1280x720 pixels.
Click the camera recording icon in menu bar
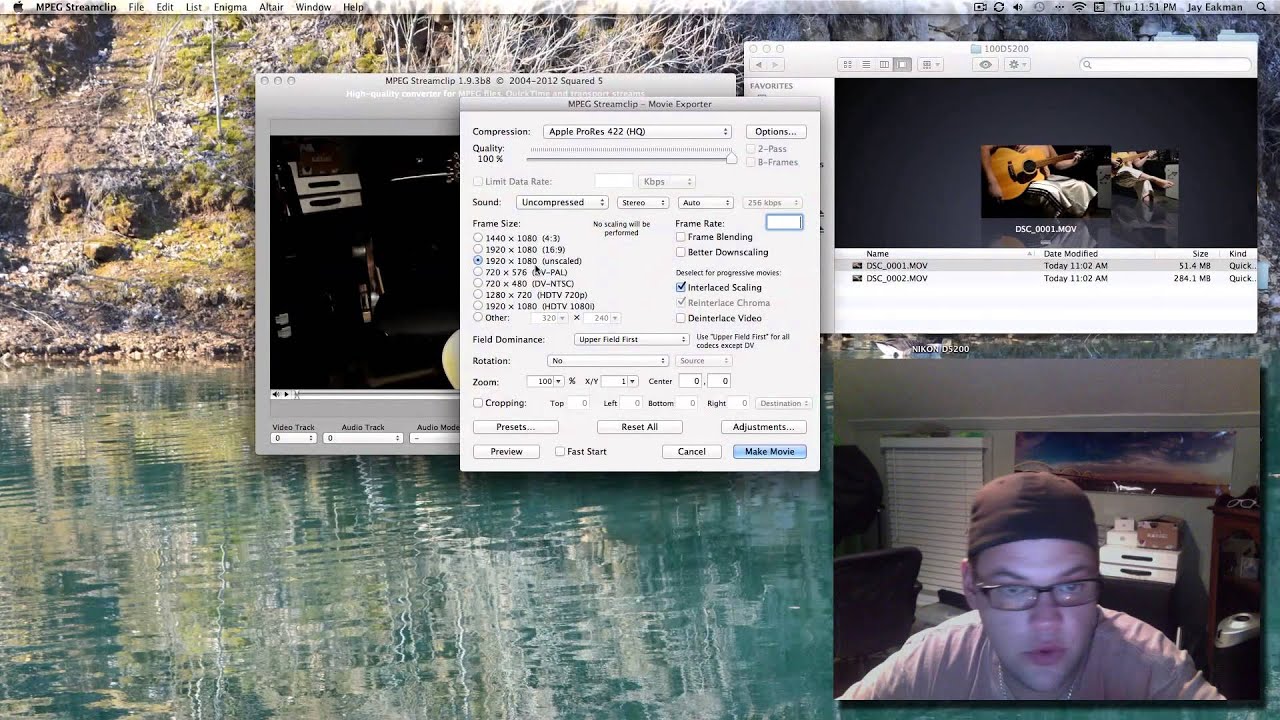tap(979, 7)
